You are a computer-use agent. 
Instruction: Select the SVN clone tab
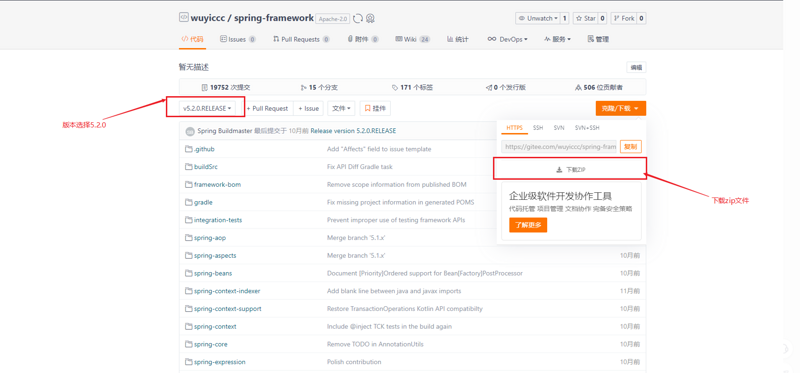click(559, 128)
